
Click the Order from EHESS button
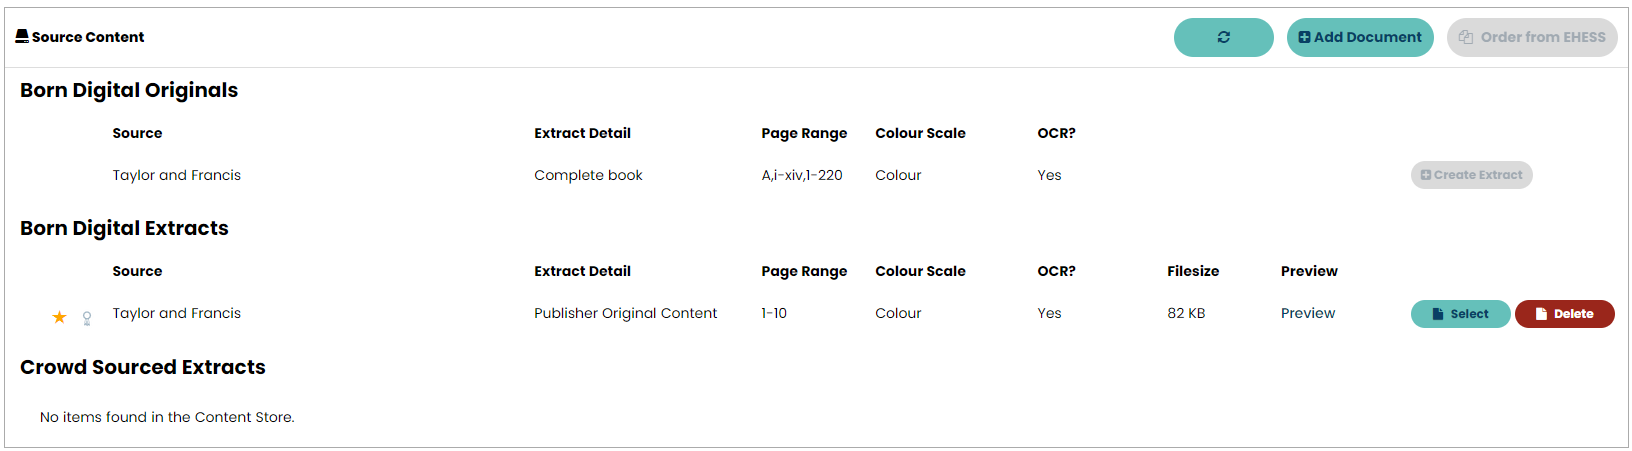point(1531,37)
